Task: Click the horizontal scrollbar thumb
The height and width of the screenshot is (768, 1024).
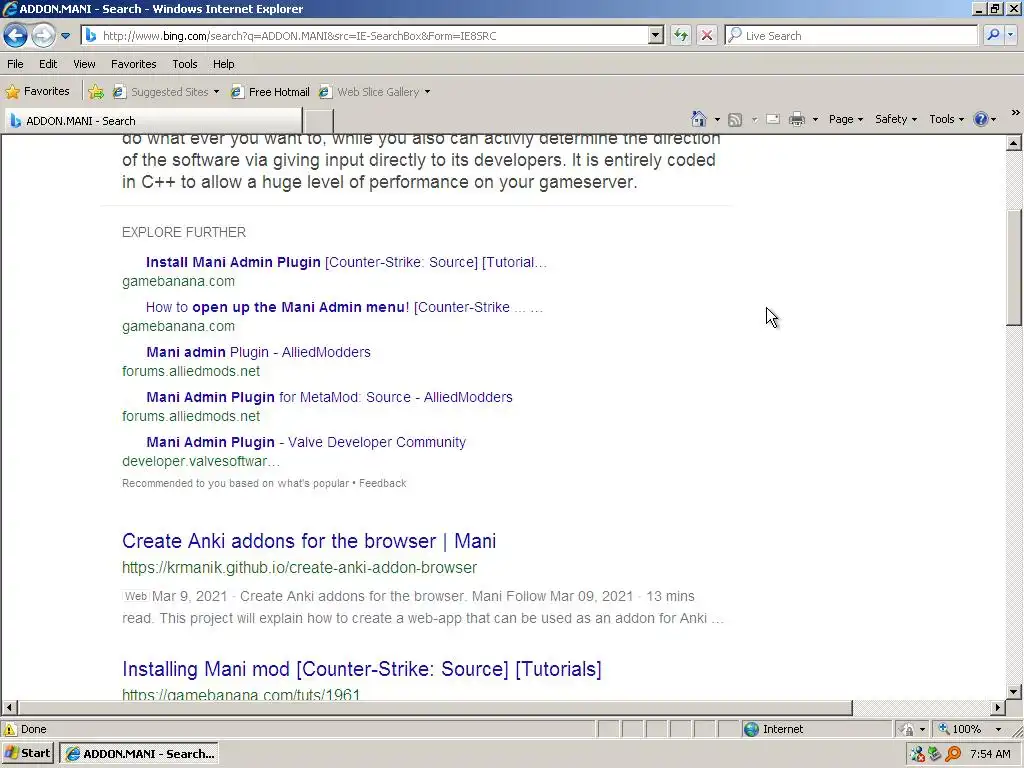Action: 435,707
